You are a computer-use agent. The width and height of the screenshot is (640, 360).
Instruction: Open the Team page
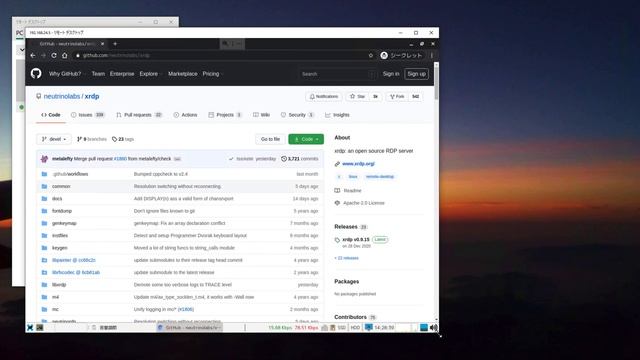click(98, 74)
